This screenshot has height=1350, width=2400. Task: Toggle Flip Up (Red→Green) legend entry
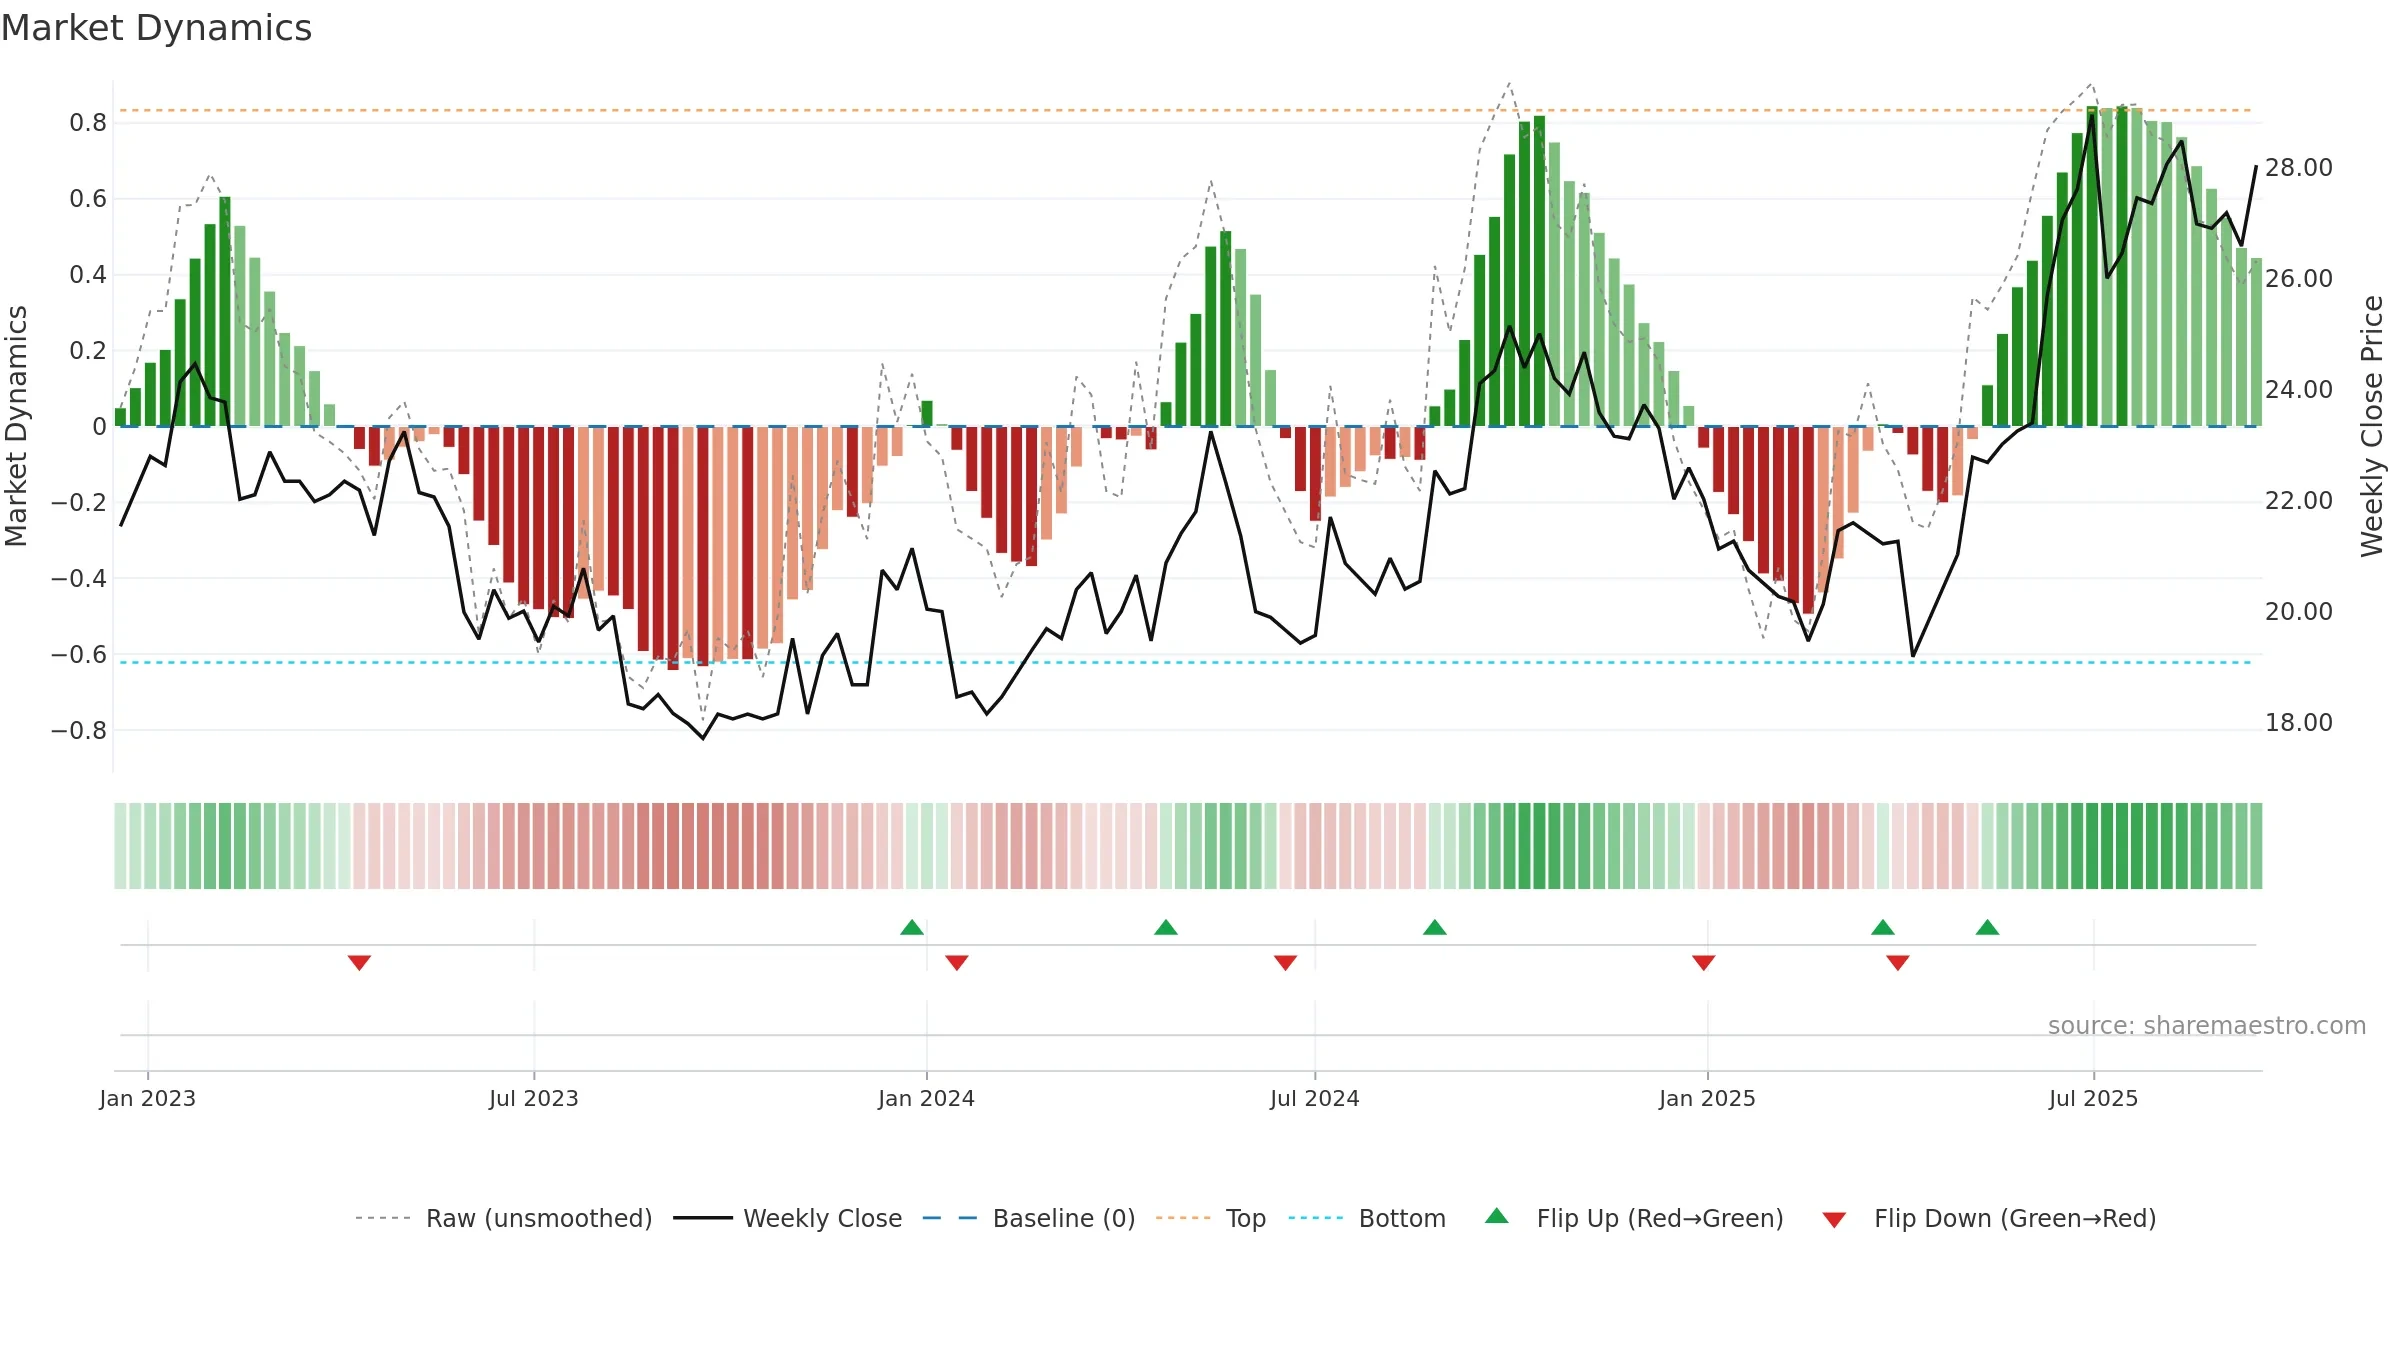tap(1634, 1218)
